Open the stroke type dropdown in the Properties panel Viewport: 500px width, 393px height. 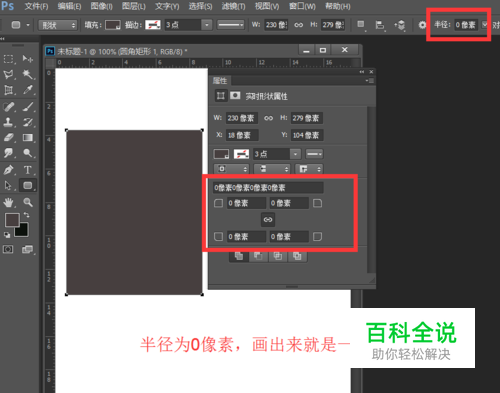coord(314,154)
